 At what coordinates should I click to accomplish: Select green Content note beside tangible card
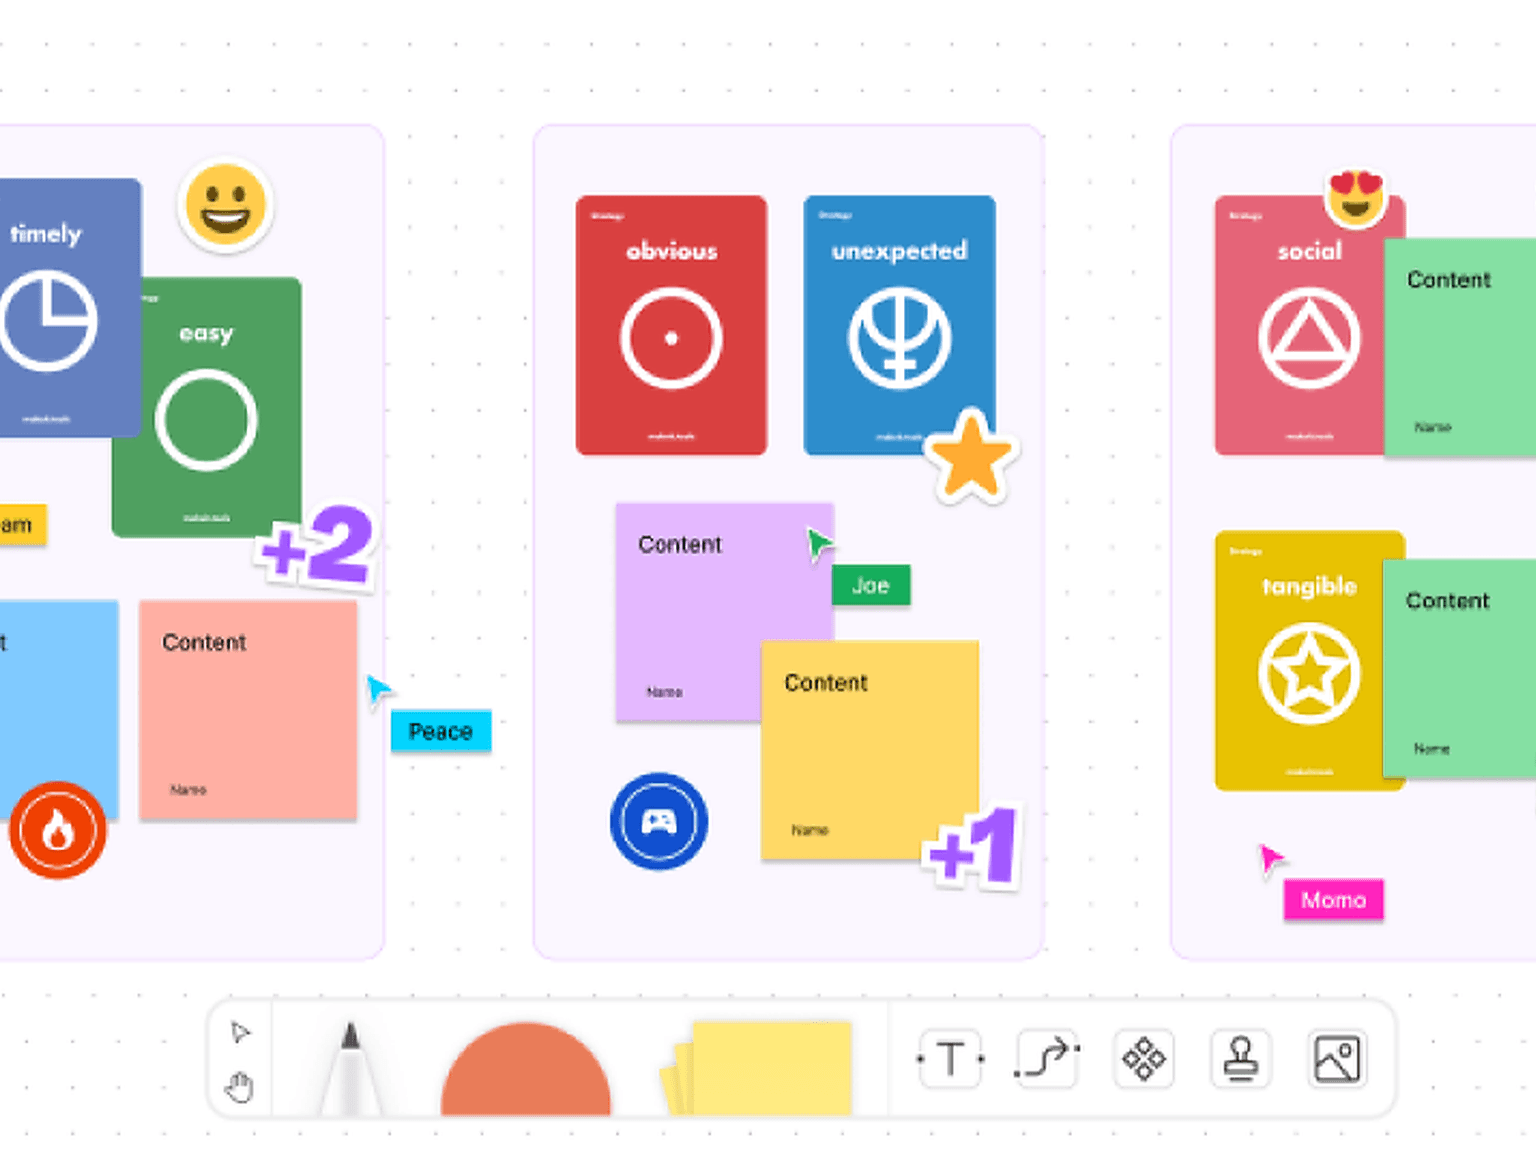pos(1459,668)
